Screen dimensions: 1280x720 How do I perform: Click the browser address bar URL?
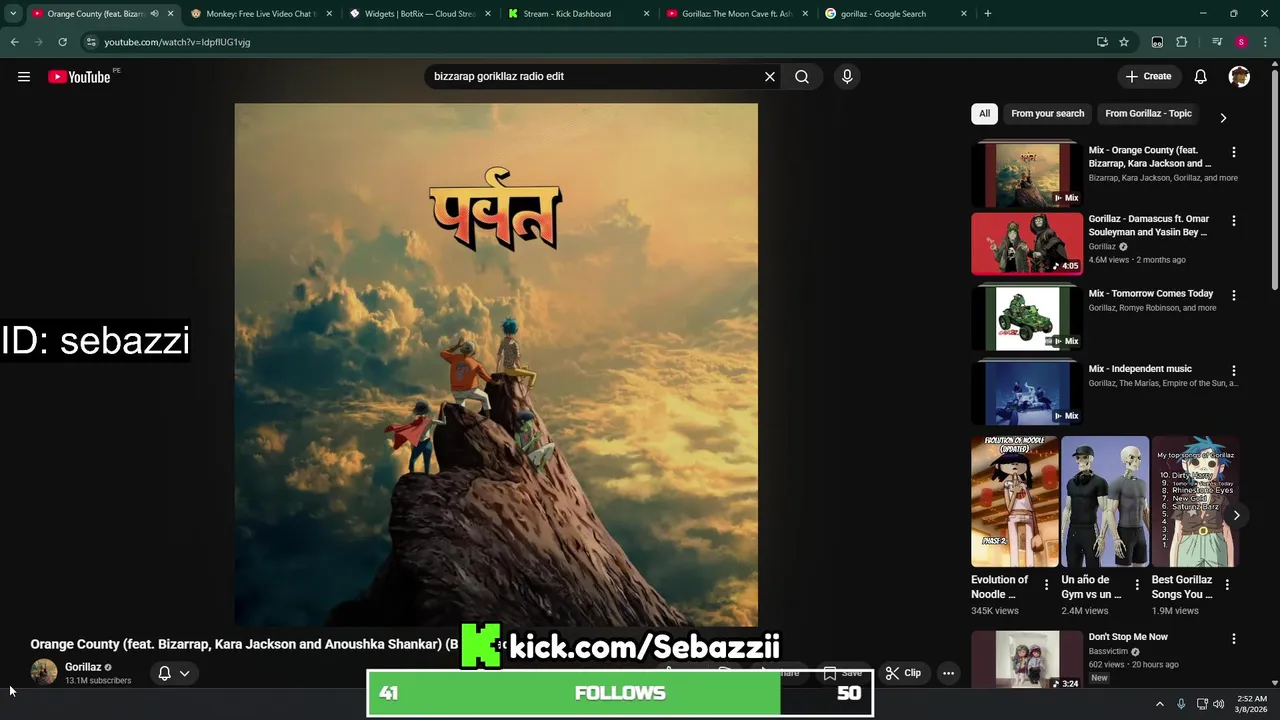pos(177,42)
